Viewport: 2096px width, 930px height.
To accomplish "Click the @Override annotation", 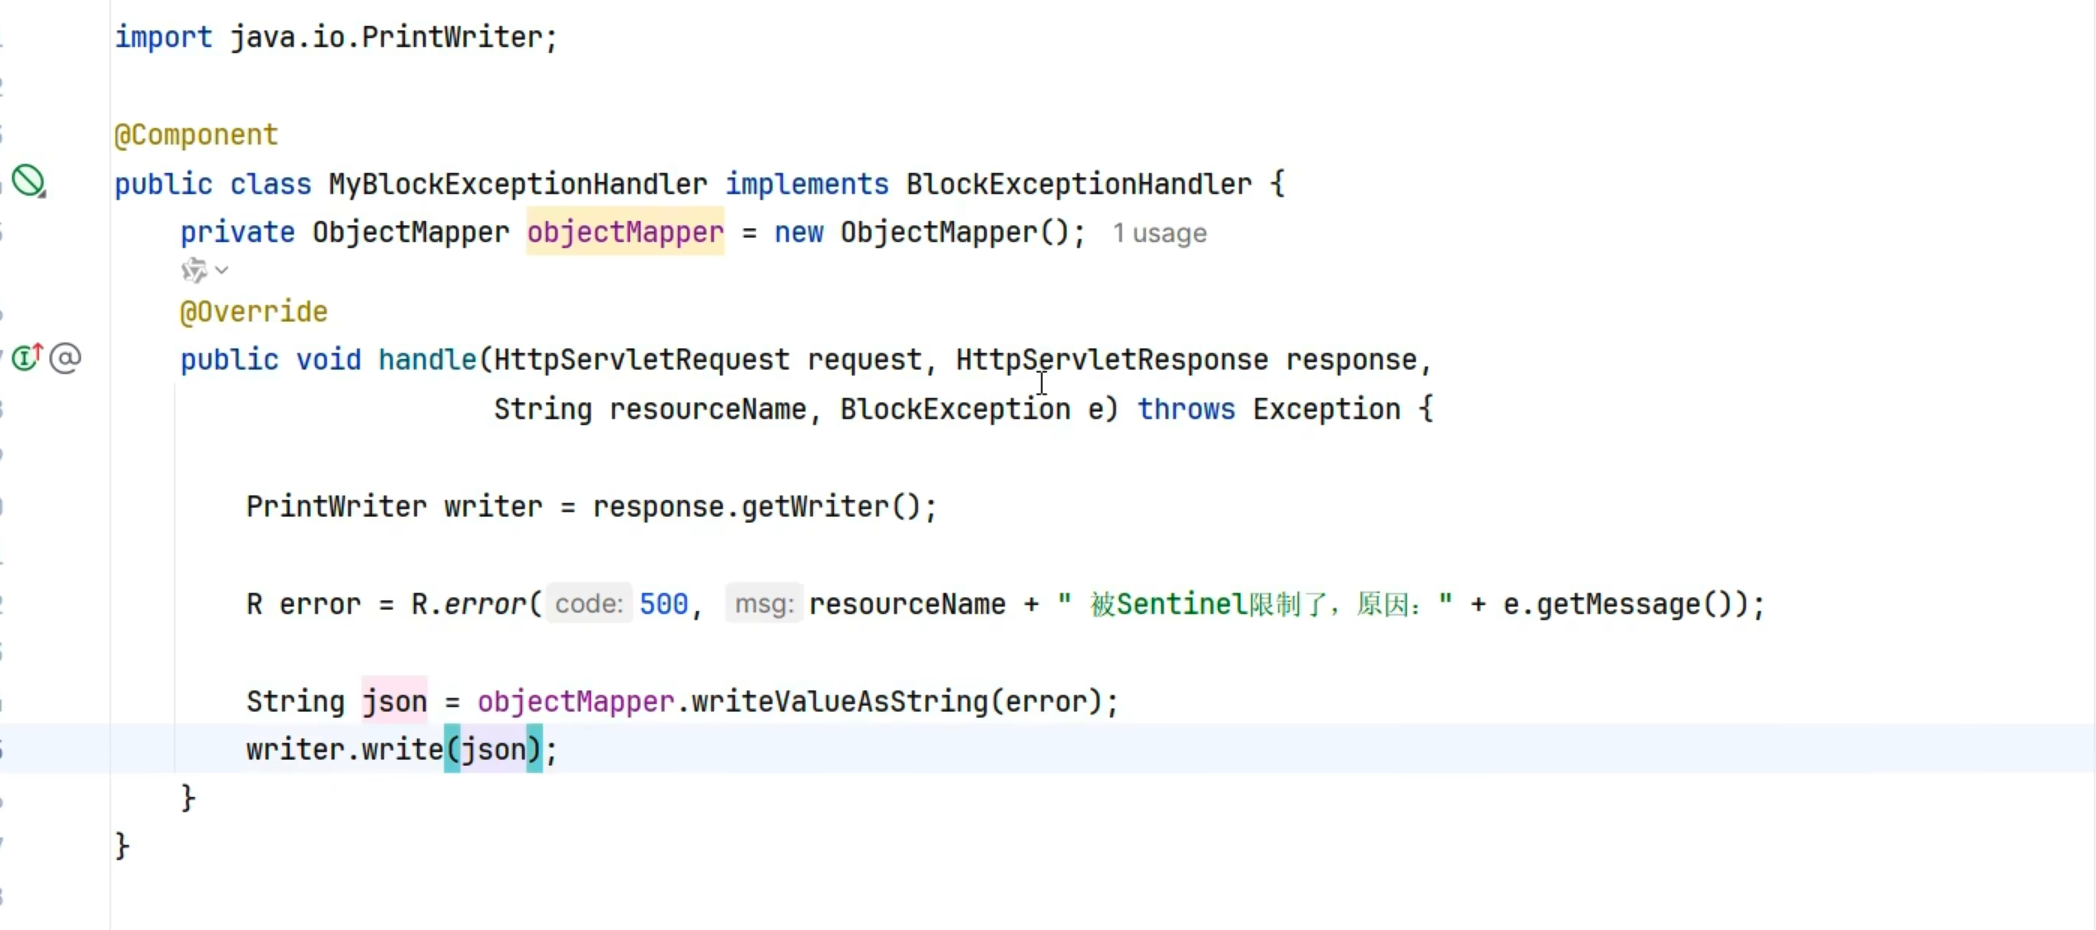I will (x=254, y=312).
